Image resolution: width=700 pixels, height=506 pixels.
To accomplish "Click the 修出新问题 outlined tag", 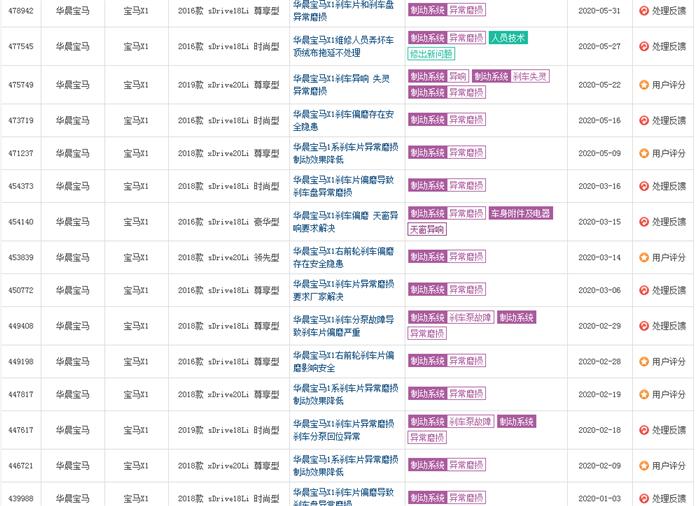I will pos(431,54).
